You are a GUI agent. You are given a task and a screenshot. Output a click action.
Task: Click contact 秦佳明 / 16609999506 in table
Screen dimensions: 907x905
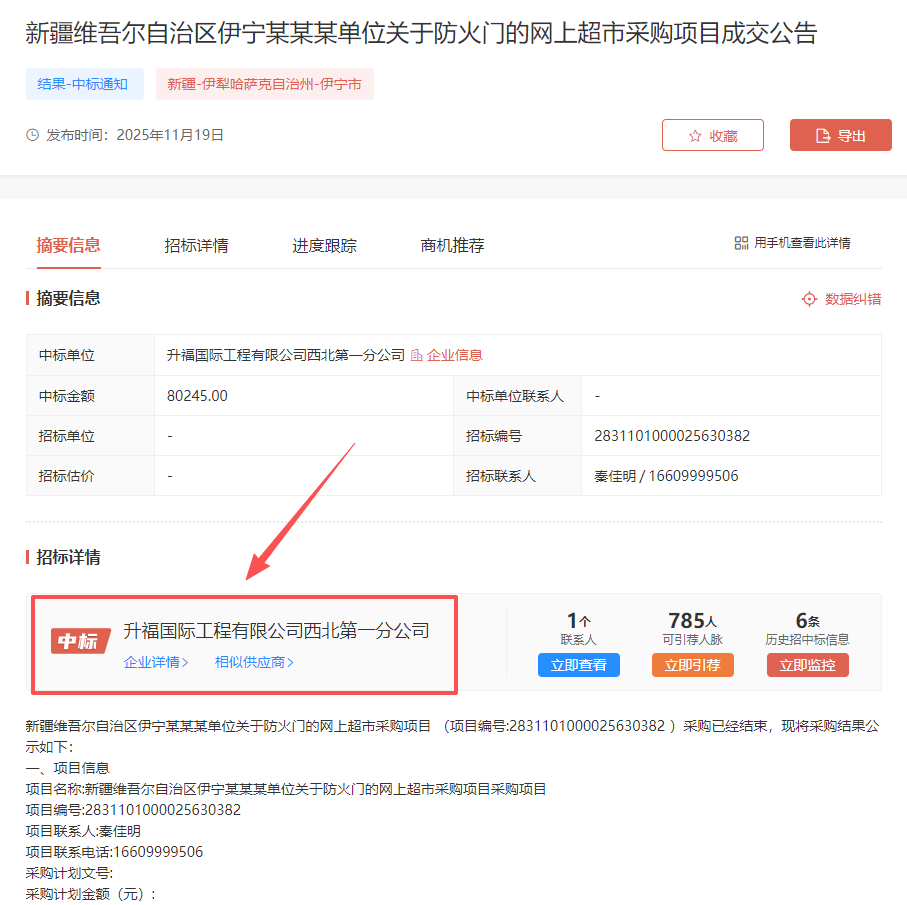pos(666,476)
